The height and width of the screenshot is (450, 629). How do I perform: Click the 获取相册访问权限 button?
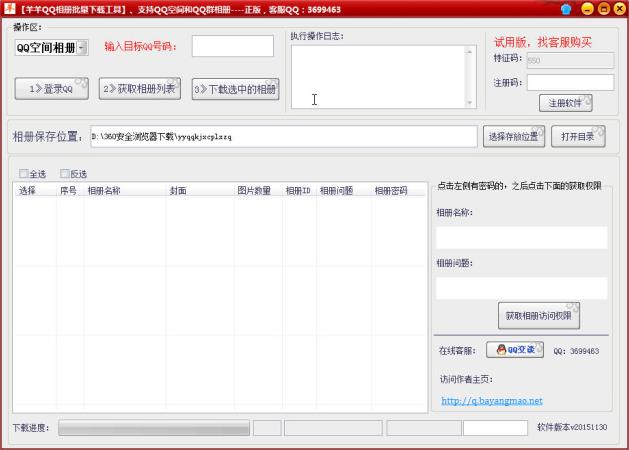click(538, 316)
